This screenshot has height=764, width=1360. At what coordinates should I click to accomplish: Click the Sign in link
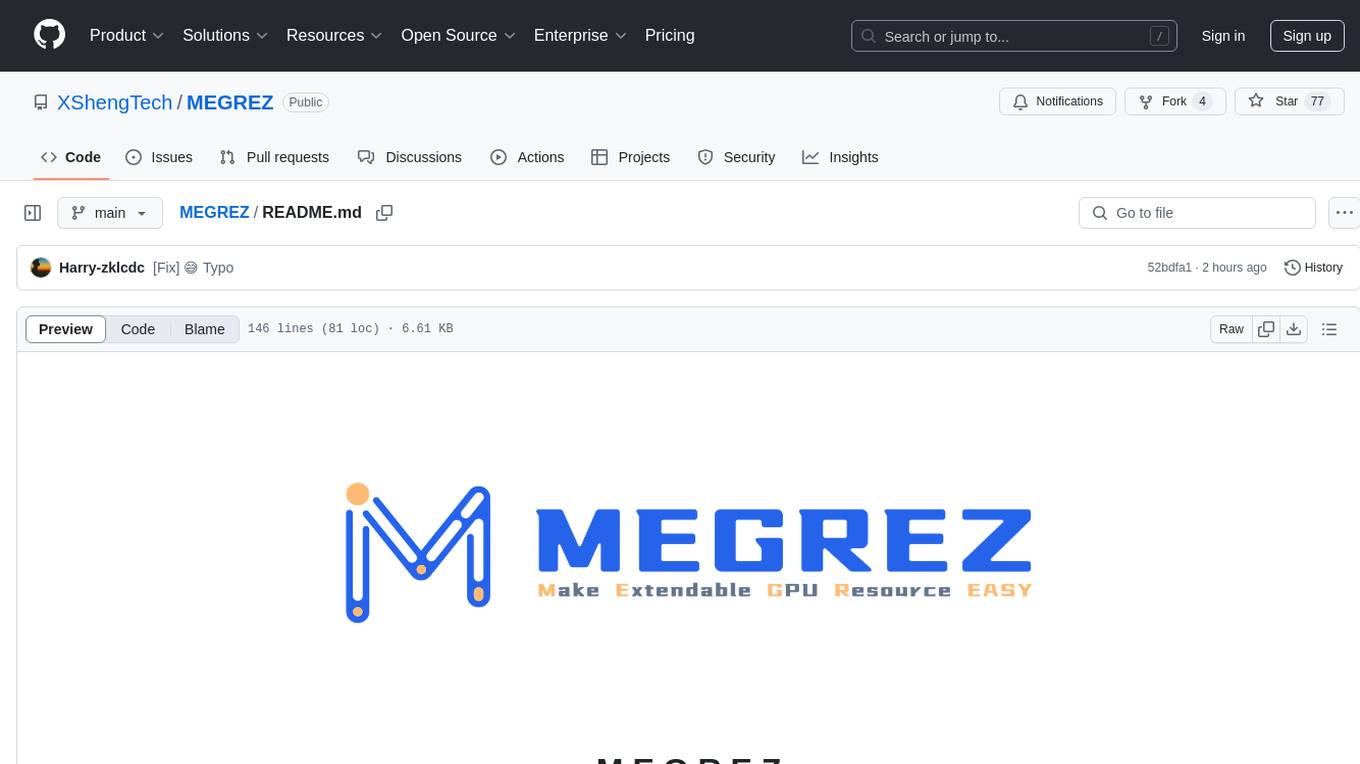point(1223,36)
